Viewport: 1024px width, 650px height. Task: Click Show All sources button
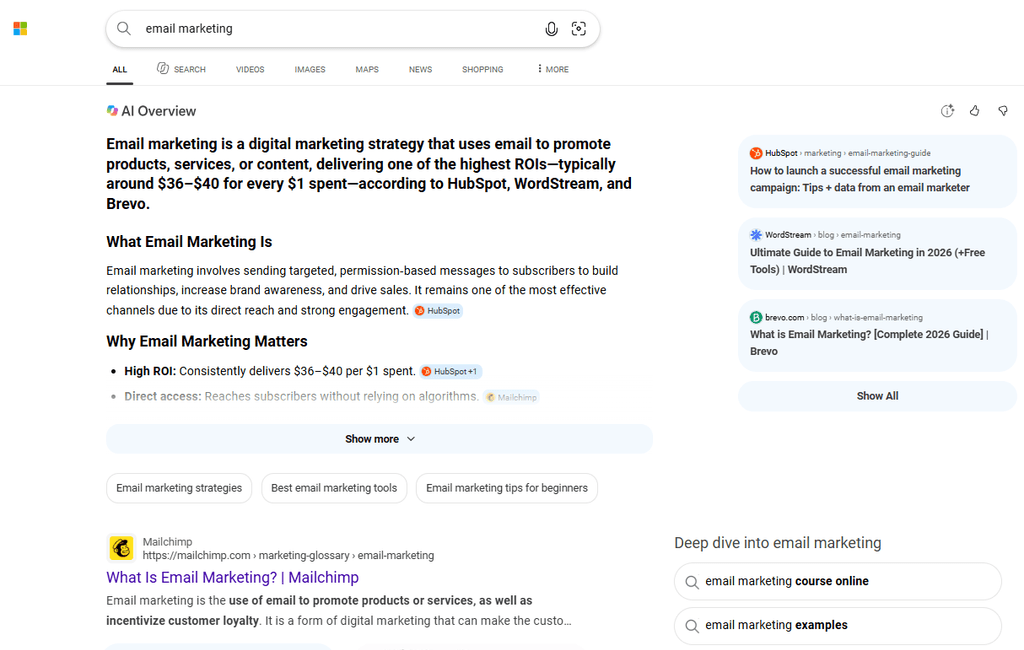(877, 396)
